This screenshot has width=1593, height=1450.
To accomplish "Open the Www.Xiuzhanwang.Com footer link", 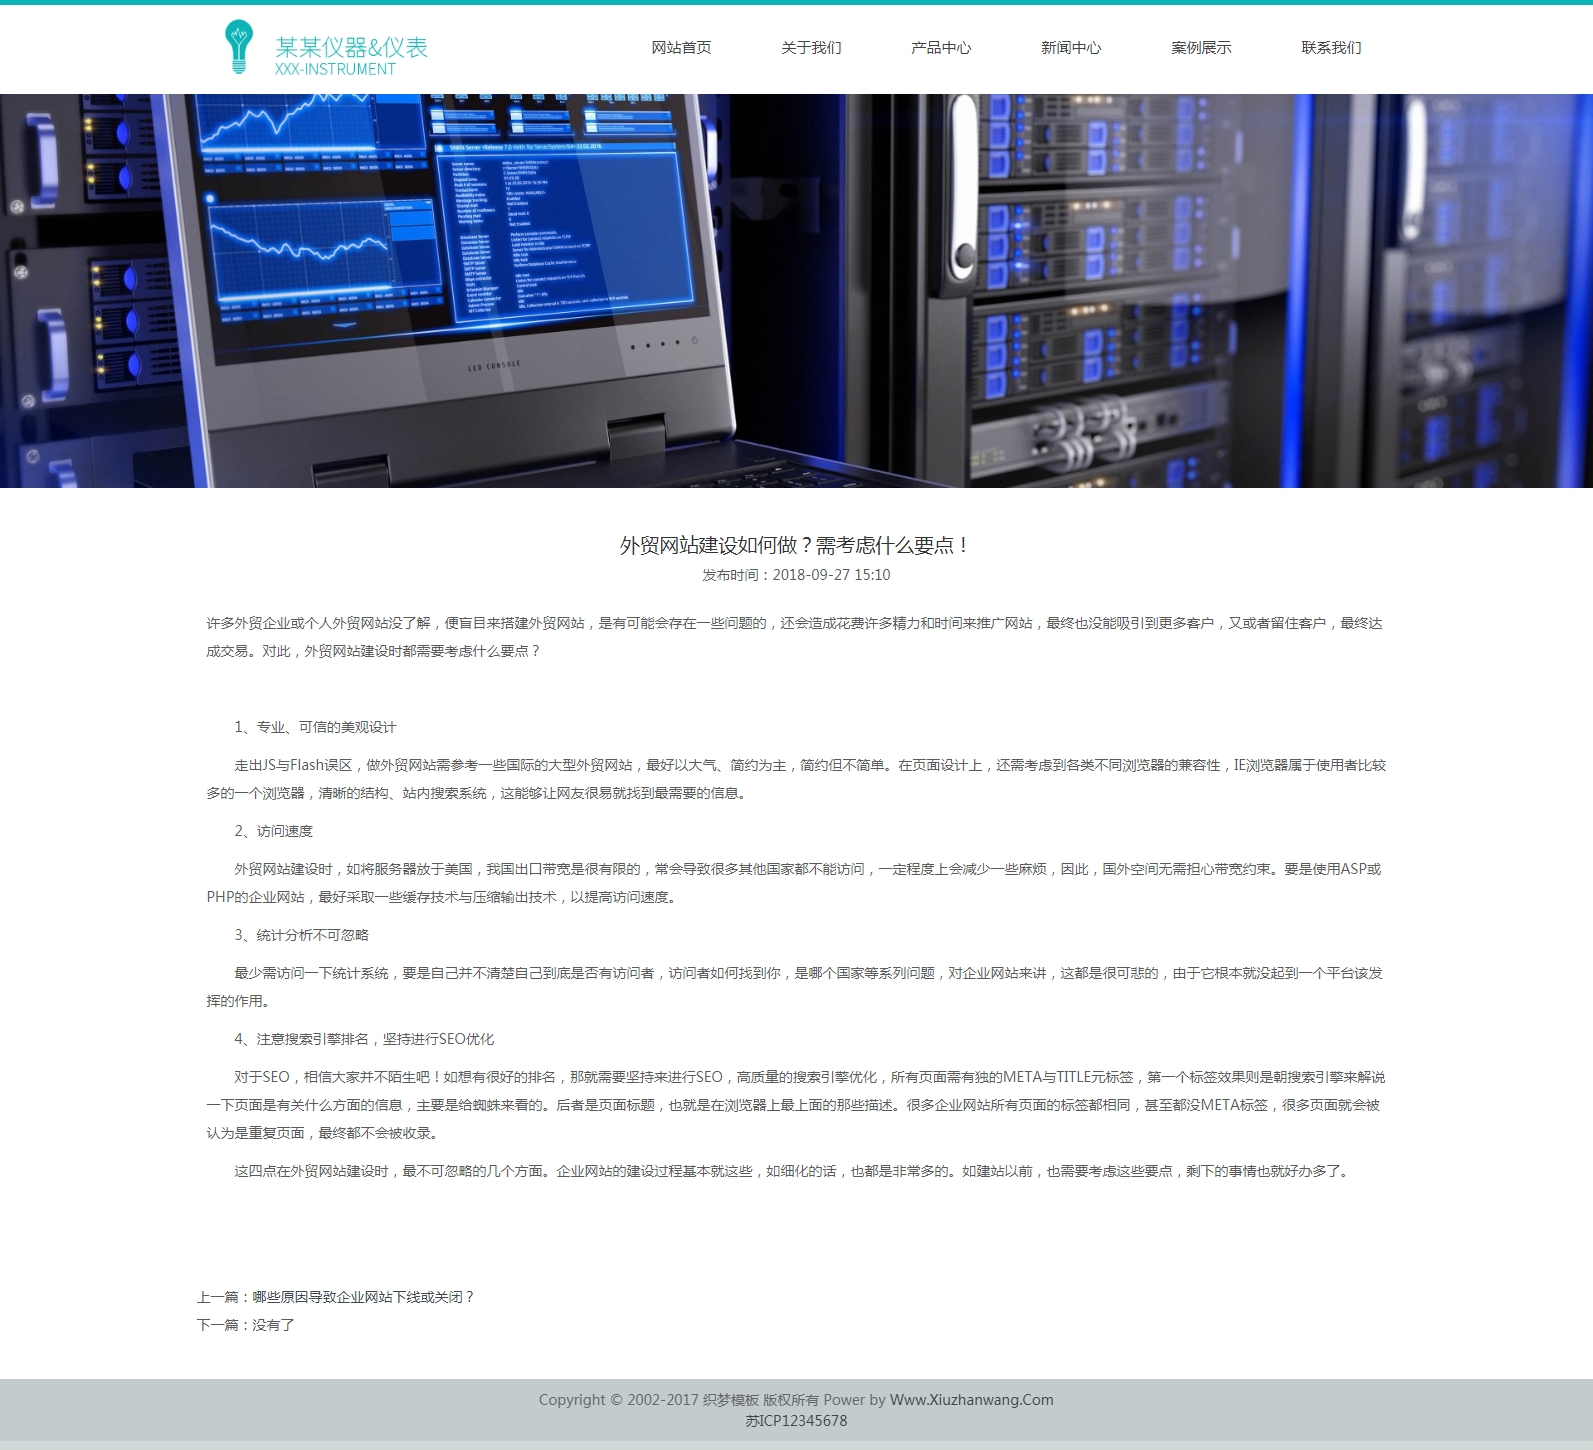I will tap(971, 1400).
